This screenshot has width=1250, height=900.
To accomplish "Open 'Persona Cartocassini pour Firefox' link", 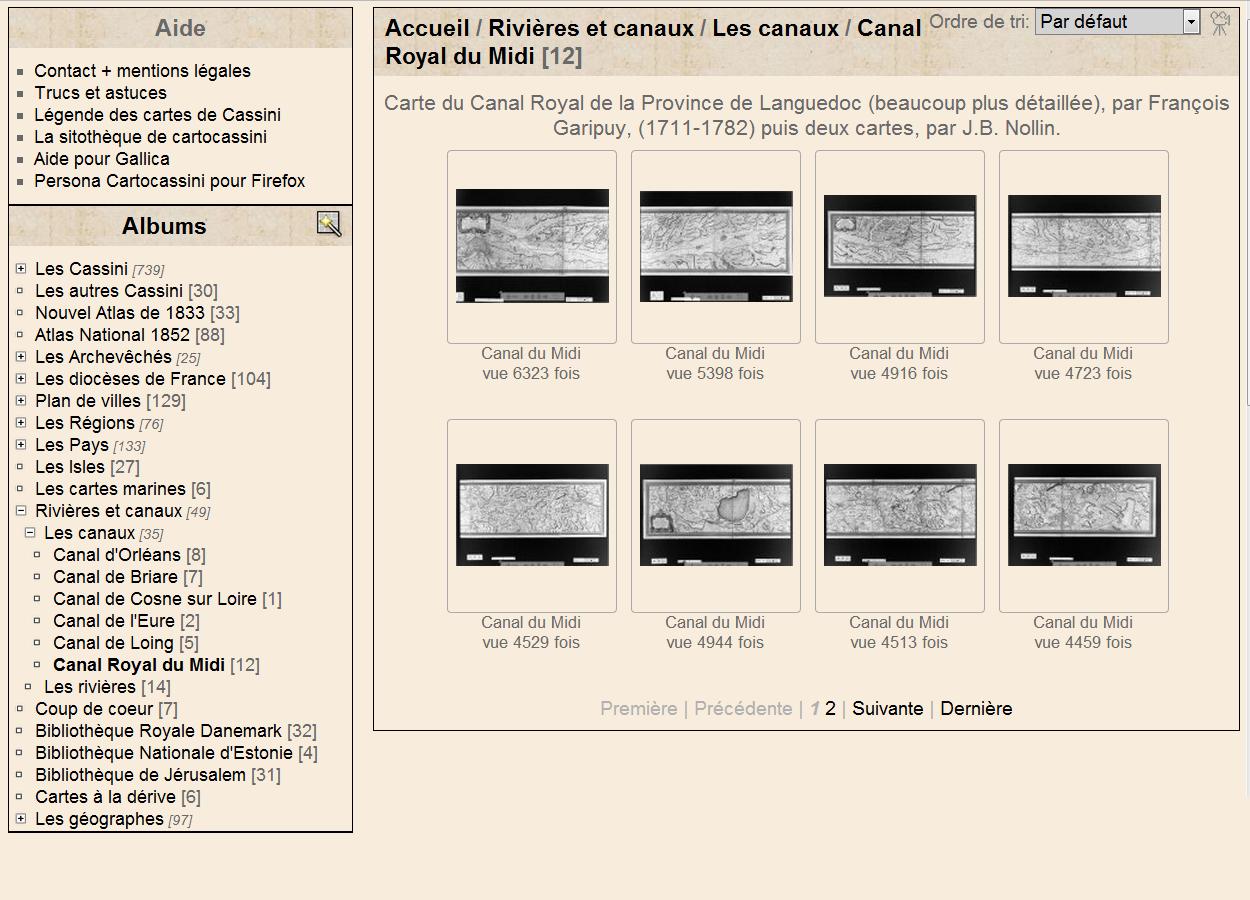I will tap(169, 181).
